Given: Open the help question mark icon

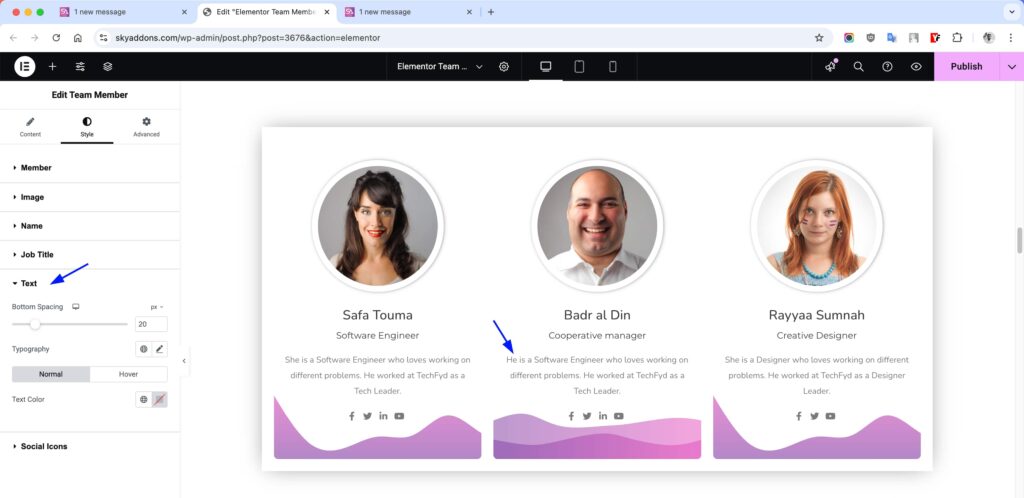Looking at the screenshot, I should pos(888,67).
